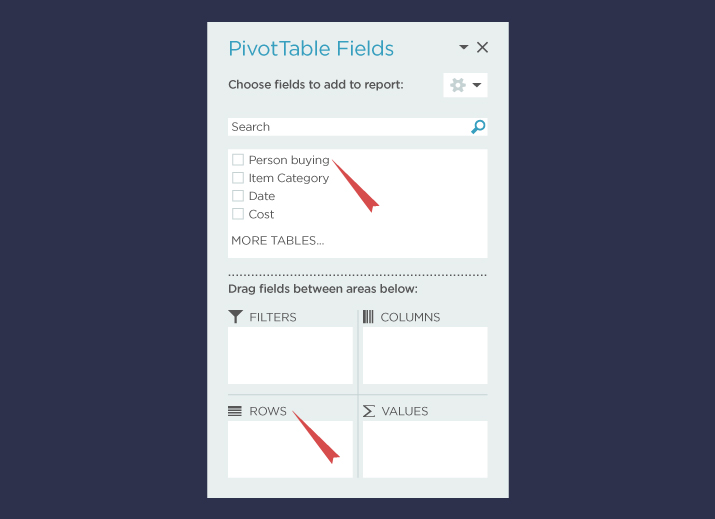Image resolution: width=715 pixels, height=519 pixels.
Task: Enable the Date field checkbox
Action: [238, 196]
